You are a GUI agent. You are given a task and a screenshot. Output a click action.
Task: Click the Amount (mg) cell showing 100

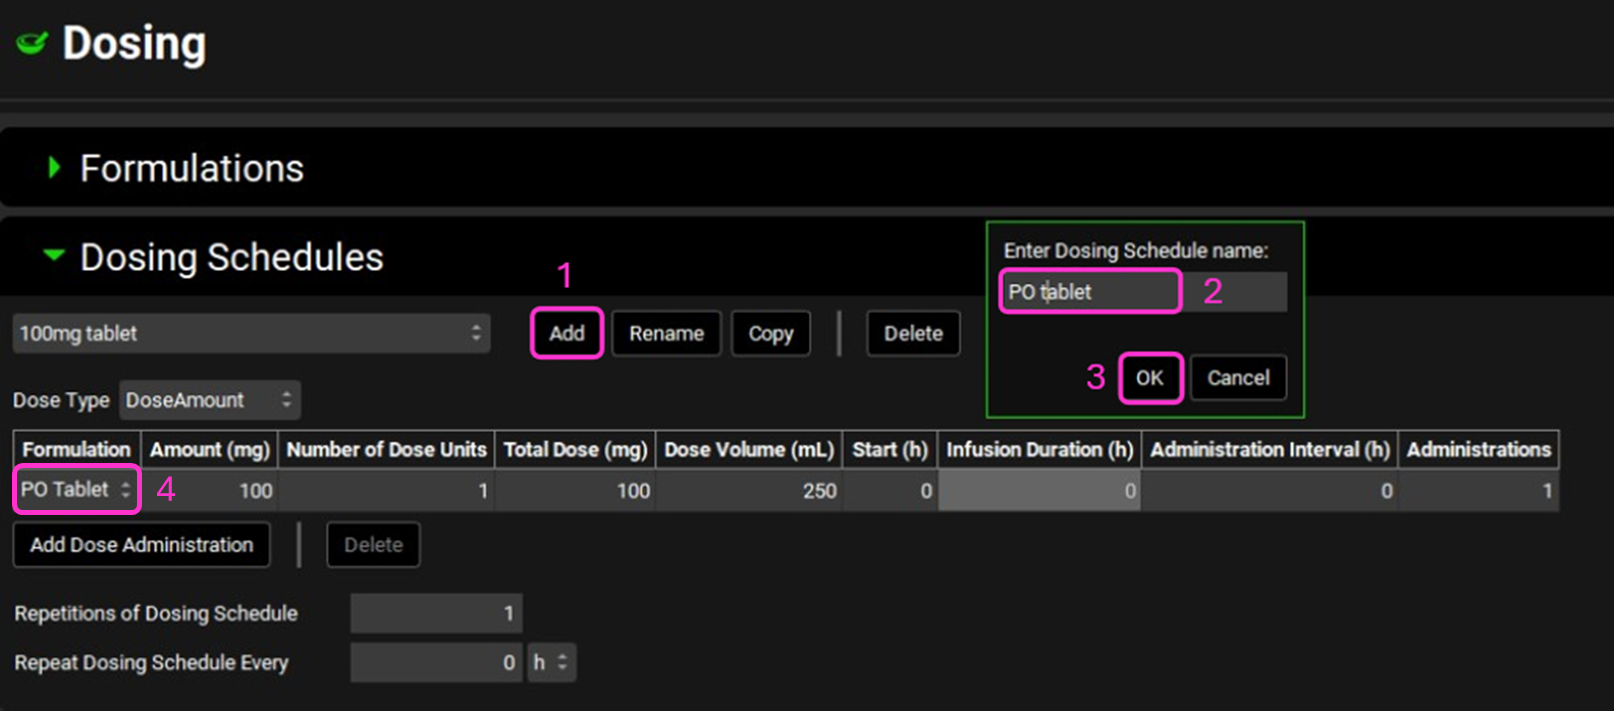point(210,491)
